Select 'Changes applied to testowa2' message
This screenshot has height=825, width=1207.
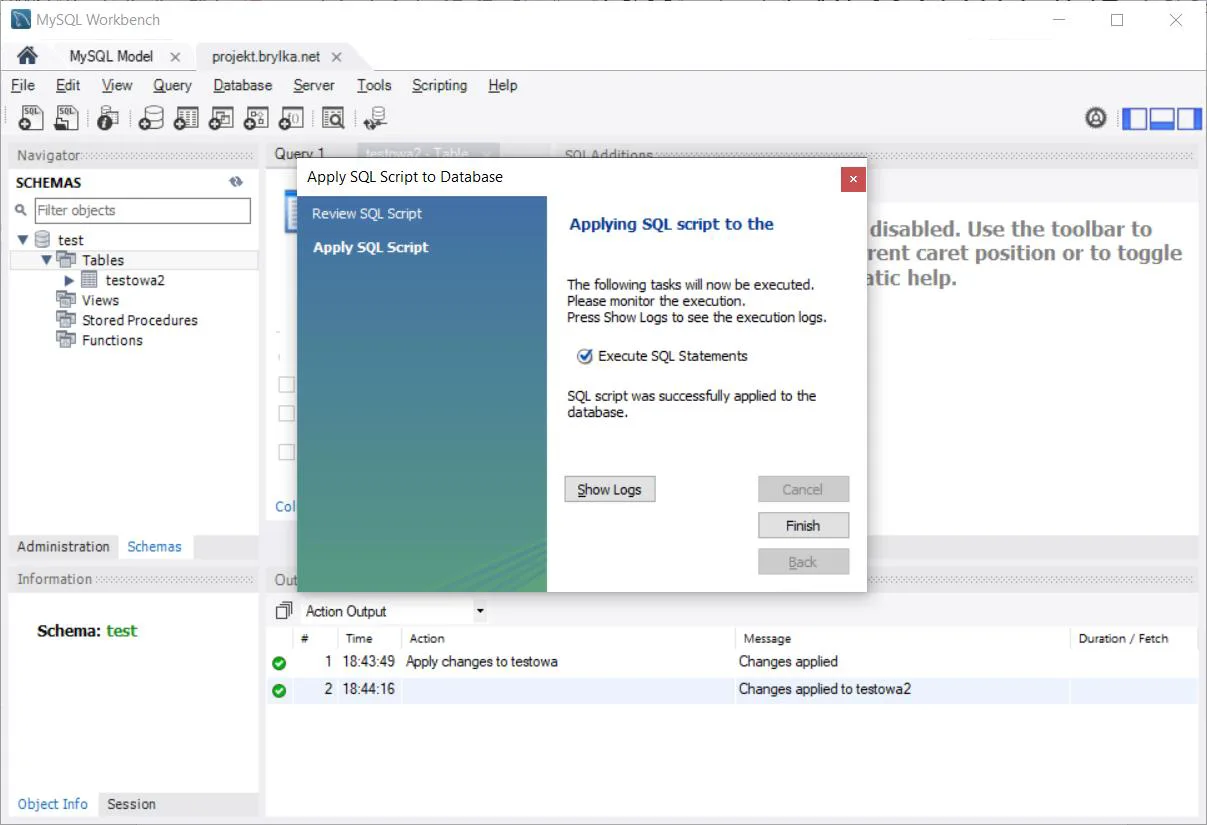(x=825, y=689)
